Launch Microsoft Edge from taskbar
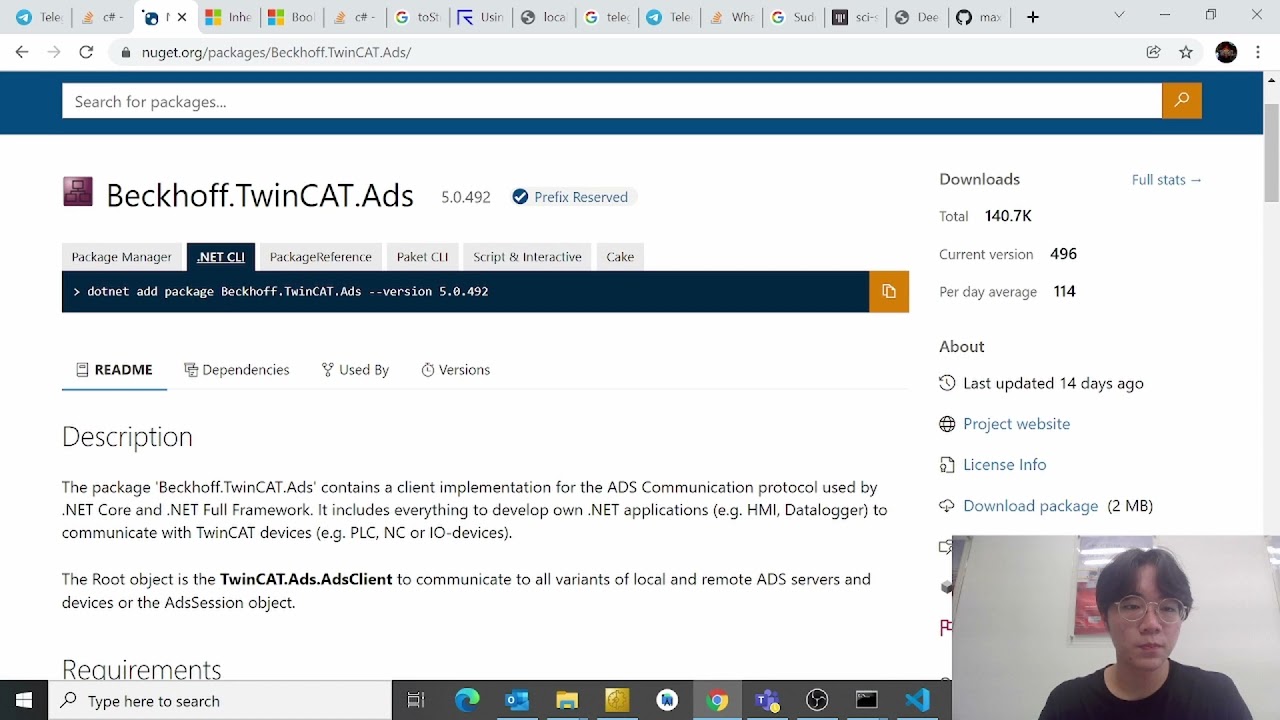The width and height of the screenshot is (1280, 720). coord(467,701)
